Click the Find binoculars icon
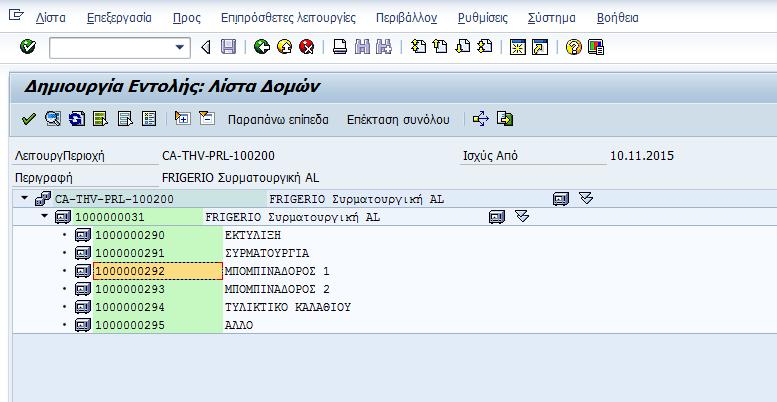The width and height of the screenshot is (777, 402). pos(362,47)
